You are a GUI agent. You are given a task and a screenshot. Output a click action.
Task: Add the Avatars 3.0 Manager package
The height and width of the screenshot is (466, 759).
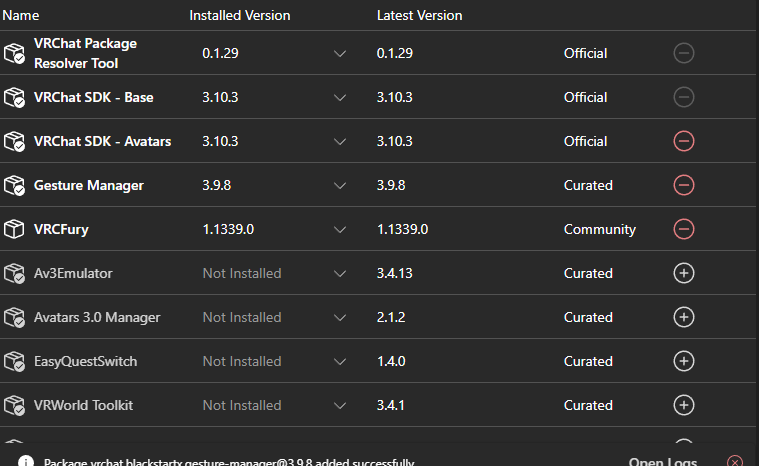pyautogui.click(x=683, y=317)
